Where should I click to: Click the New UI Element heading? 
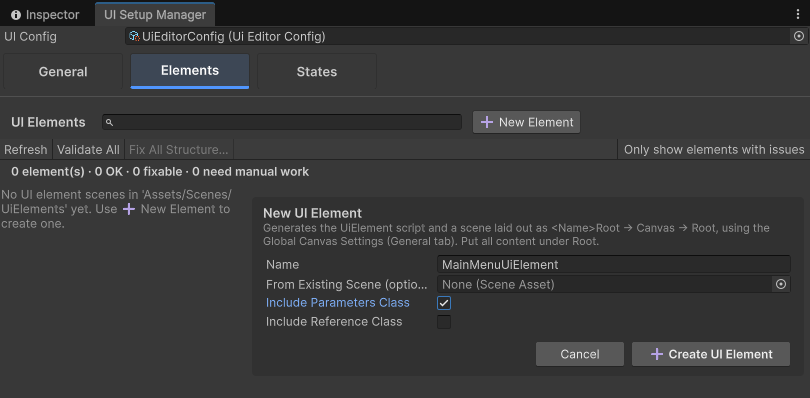coord(313,213)
